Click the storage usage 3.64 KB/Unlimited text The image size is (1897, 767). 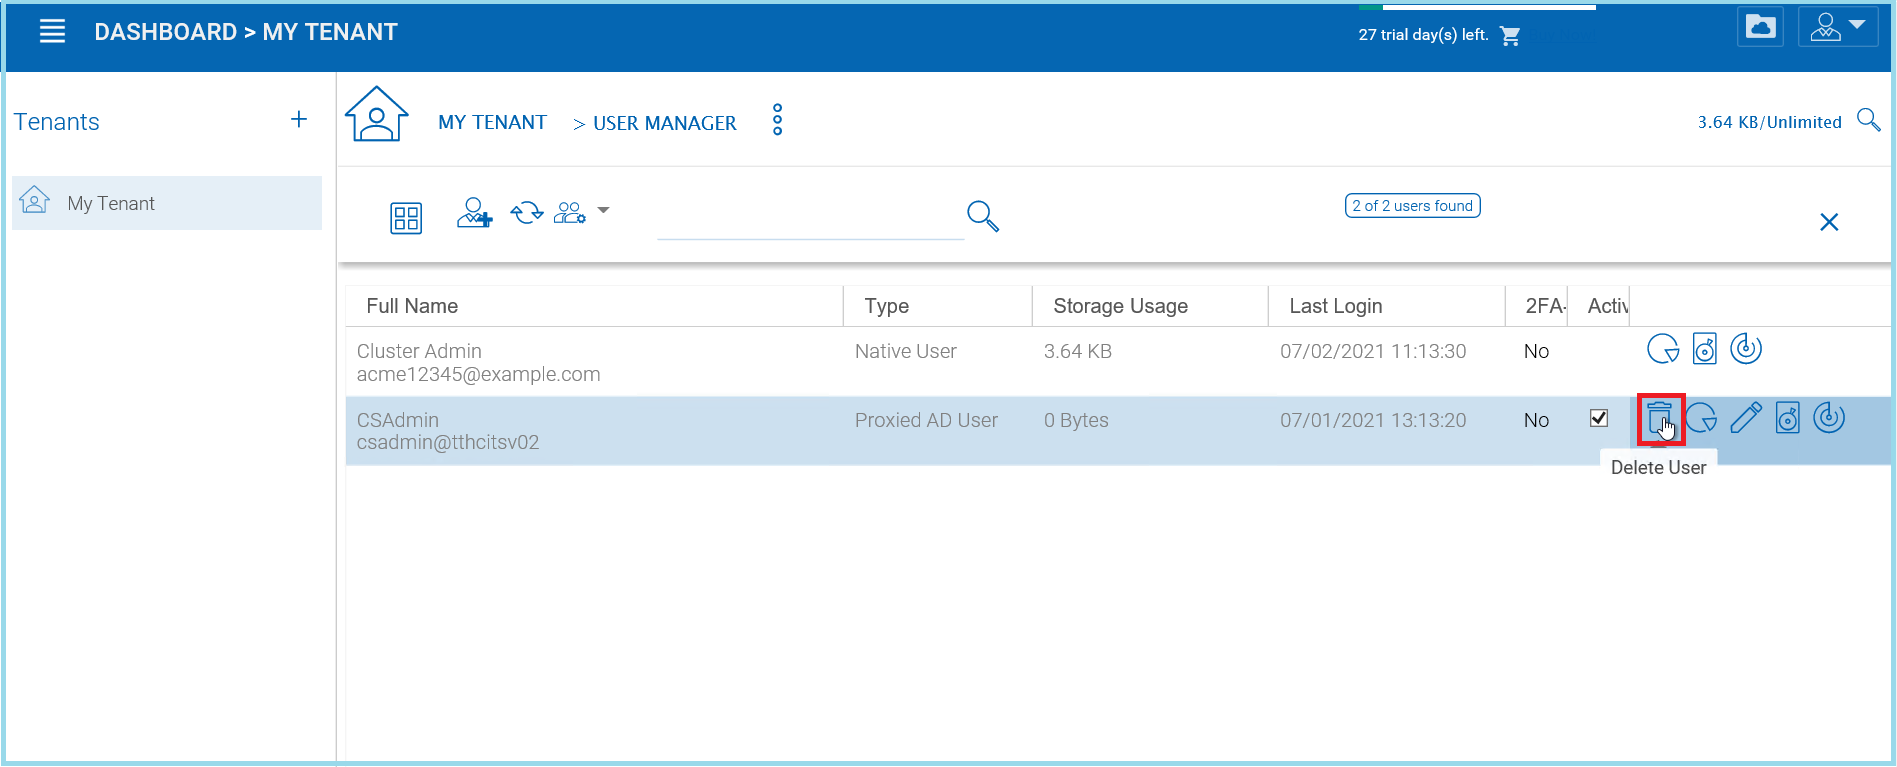click(x=1769, y=122)
